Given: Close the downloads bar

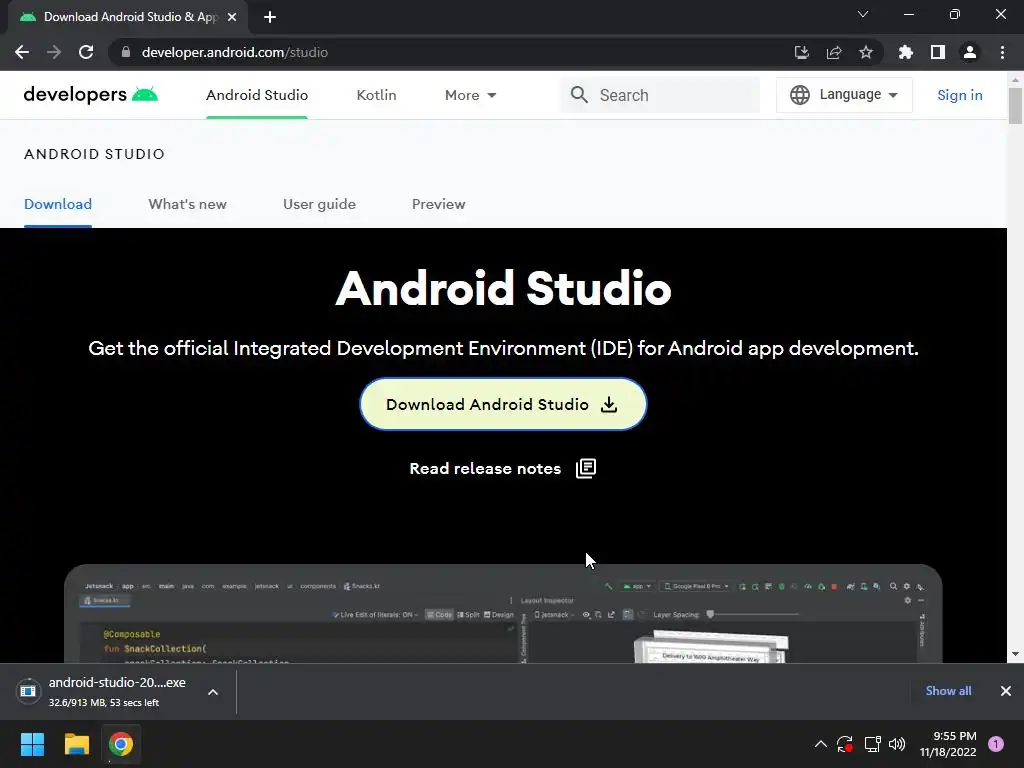Looking at the screenshot, I should [x=1006, y=691].
